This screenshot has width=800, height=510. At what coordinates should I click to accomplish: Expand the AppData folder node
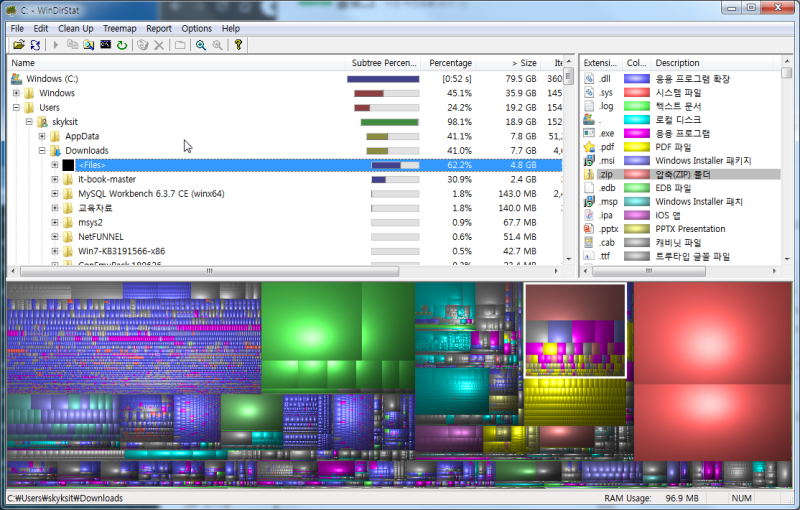pyautogui.click(x=42, y=136)
